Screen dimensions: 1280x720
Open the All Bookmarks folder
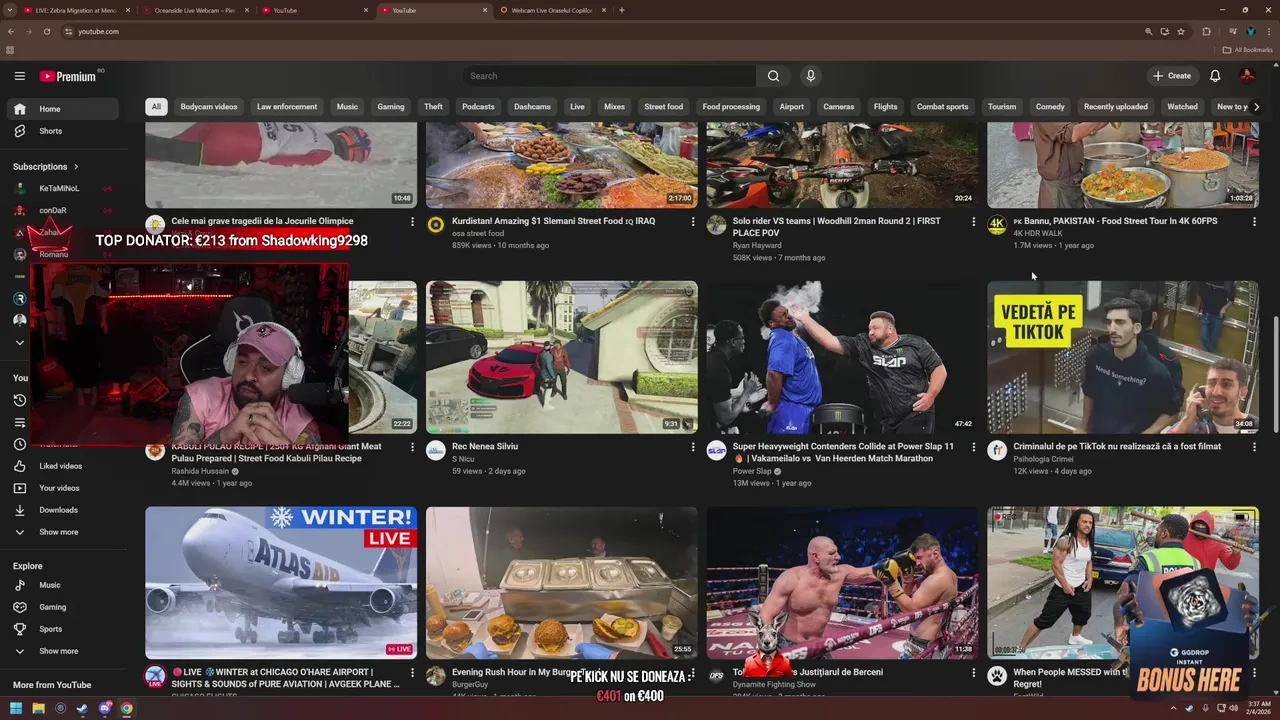(x=1248, y=50)
